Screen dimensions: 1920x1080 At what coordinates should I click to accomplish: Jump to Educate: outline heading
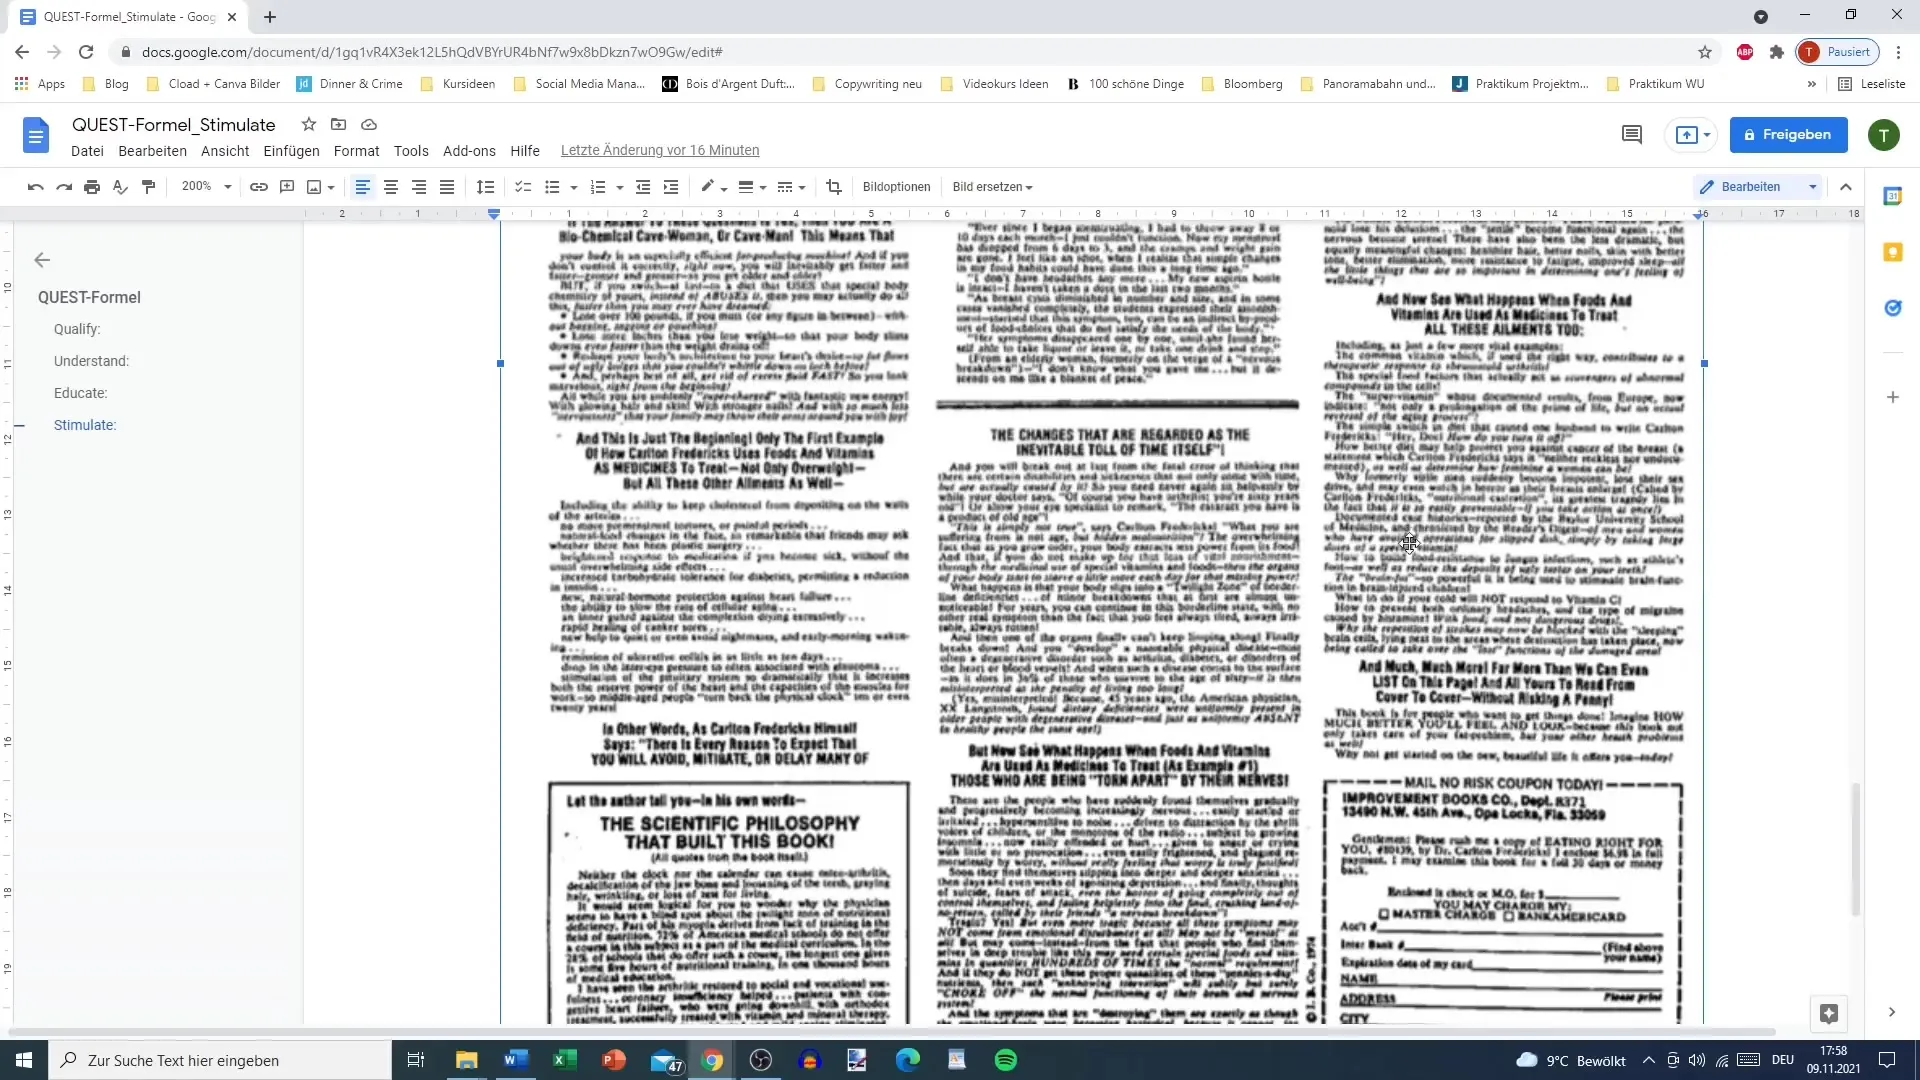tap(80, 393)
